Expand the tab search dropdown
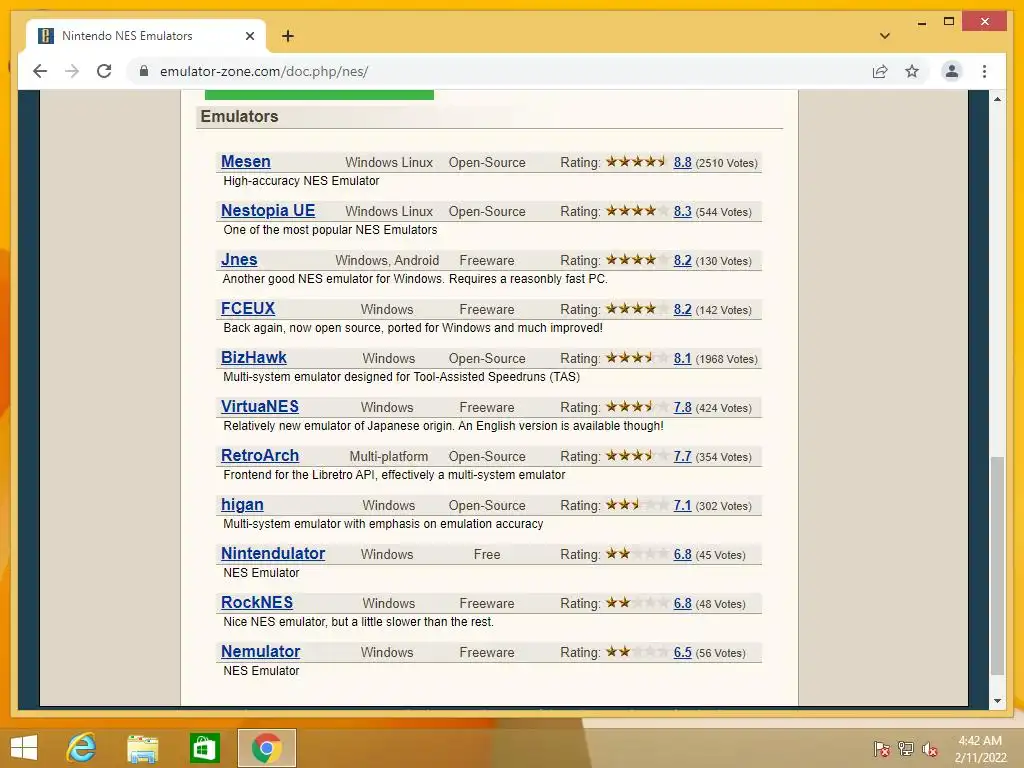The width and height of the screenshot is (1024, 768). pos(884,36)
